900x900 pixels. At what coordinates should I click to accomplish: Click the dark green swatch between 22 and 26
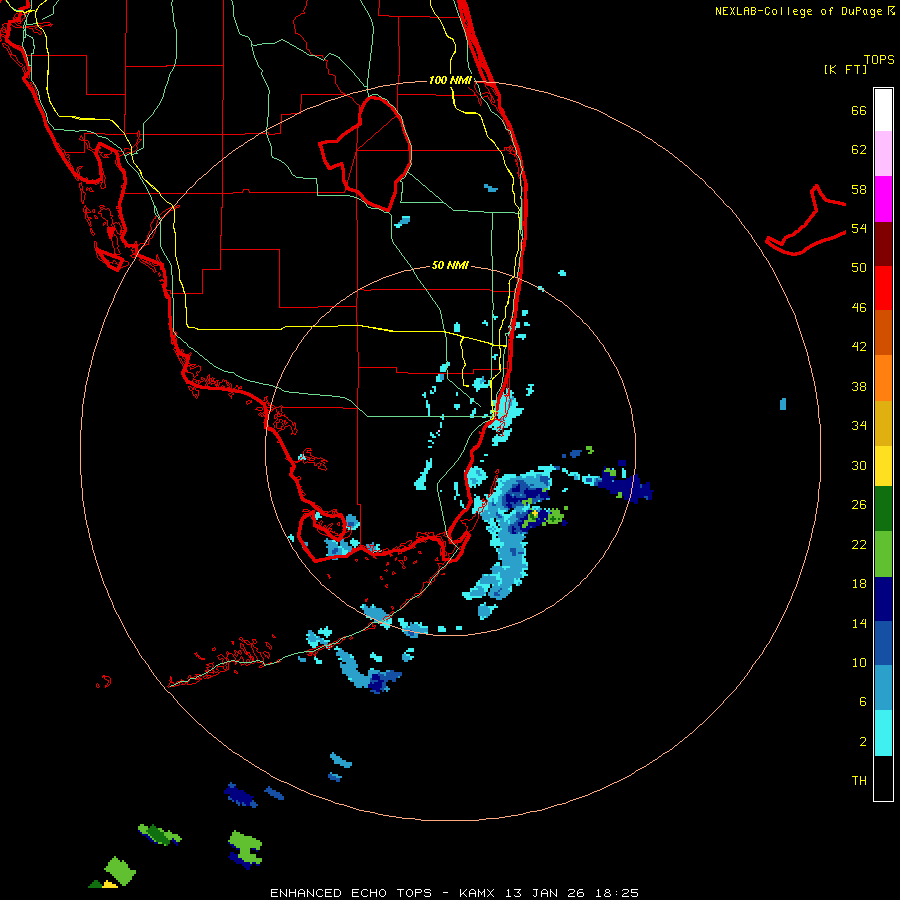[883, 509]
